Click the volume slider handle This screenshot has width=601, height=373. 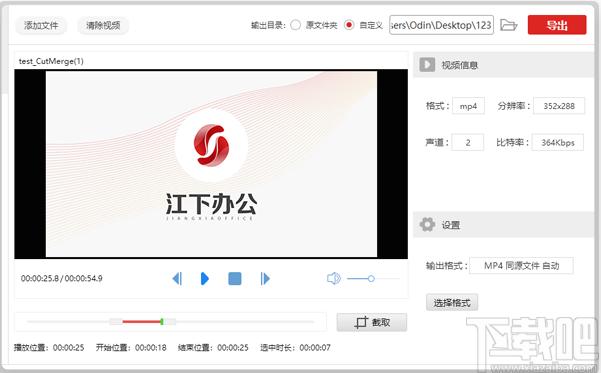(x=371, y=279)
